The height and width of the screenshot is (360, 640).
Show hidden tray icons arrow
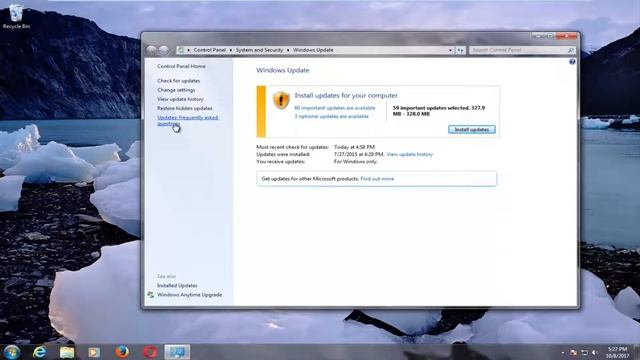[x=563, y=353]
